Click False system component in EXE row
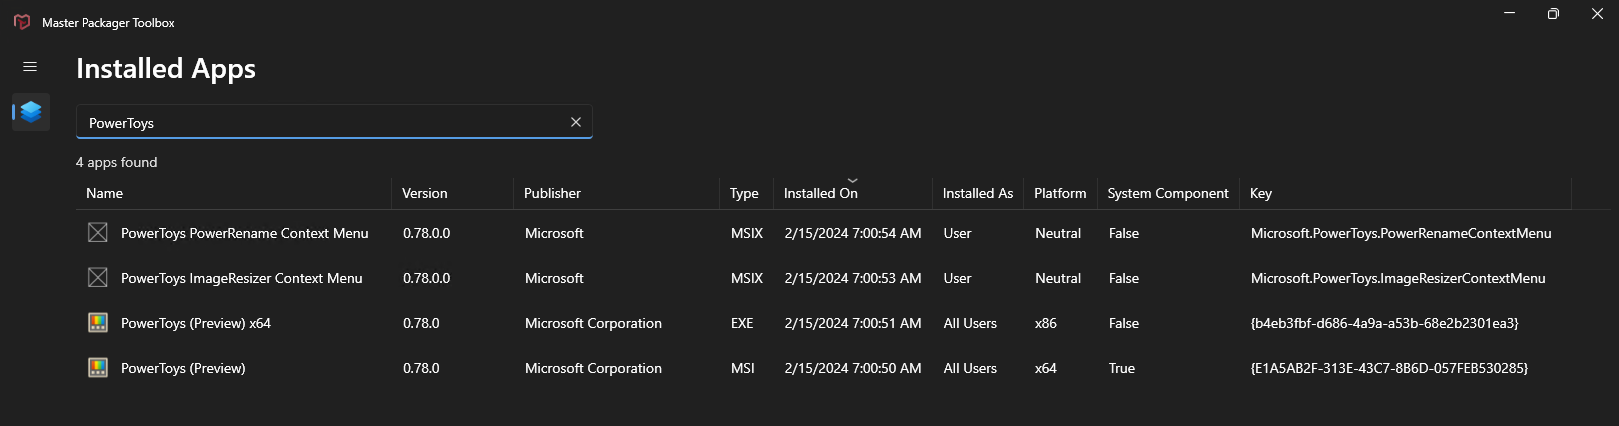 tap(1124, 323)
